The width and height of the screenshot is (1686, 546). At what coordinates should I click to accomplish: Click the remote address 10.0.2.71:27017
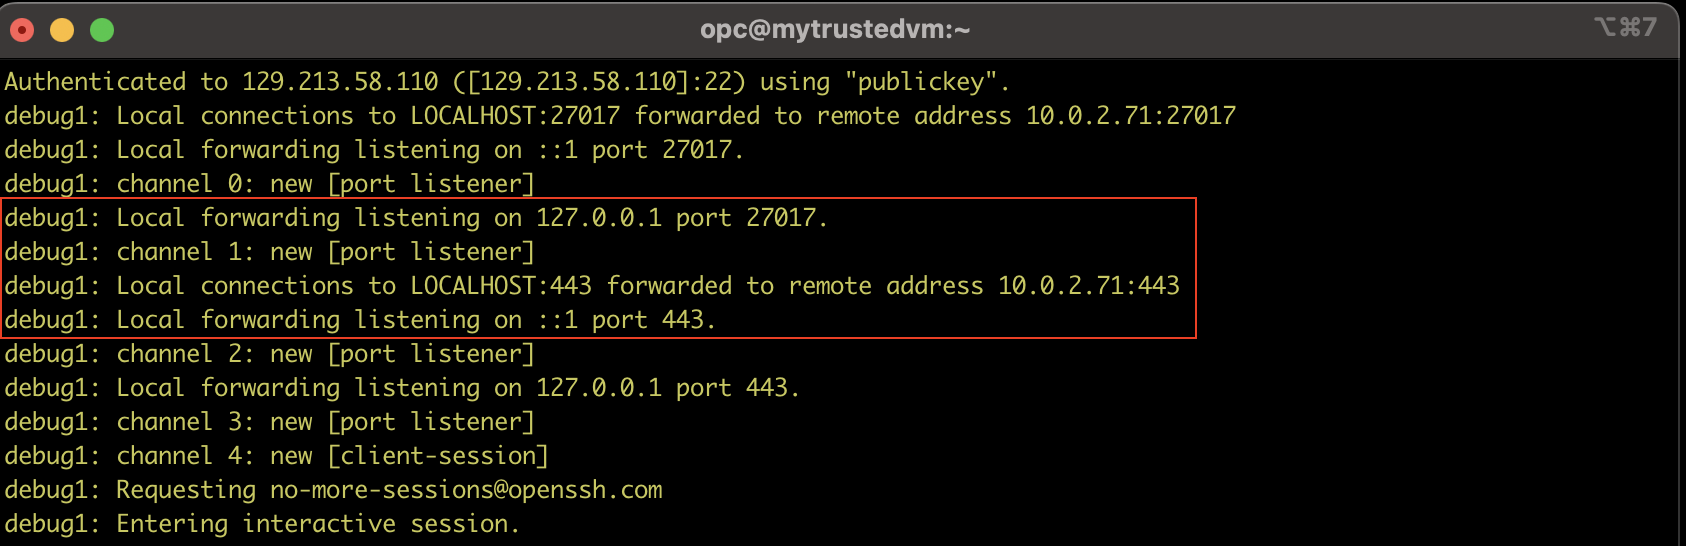(x=1130, y=116)
